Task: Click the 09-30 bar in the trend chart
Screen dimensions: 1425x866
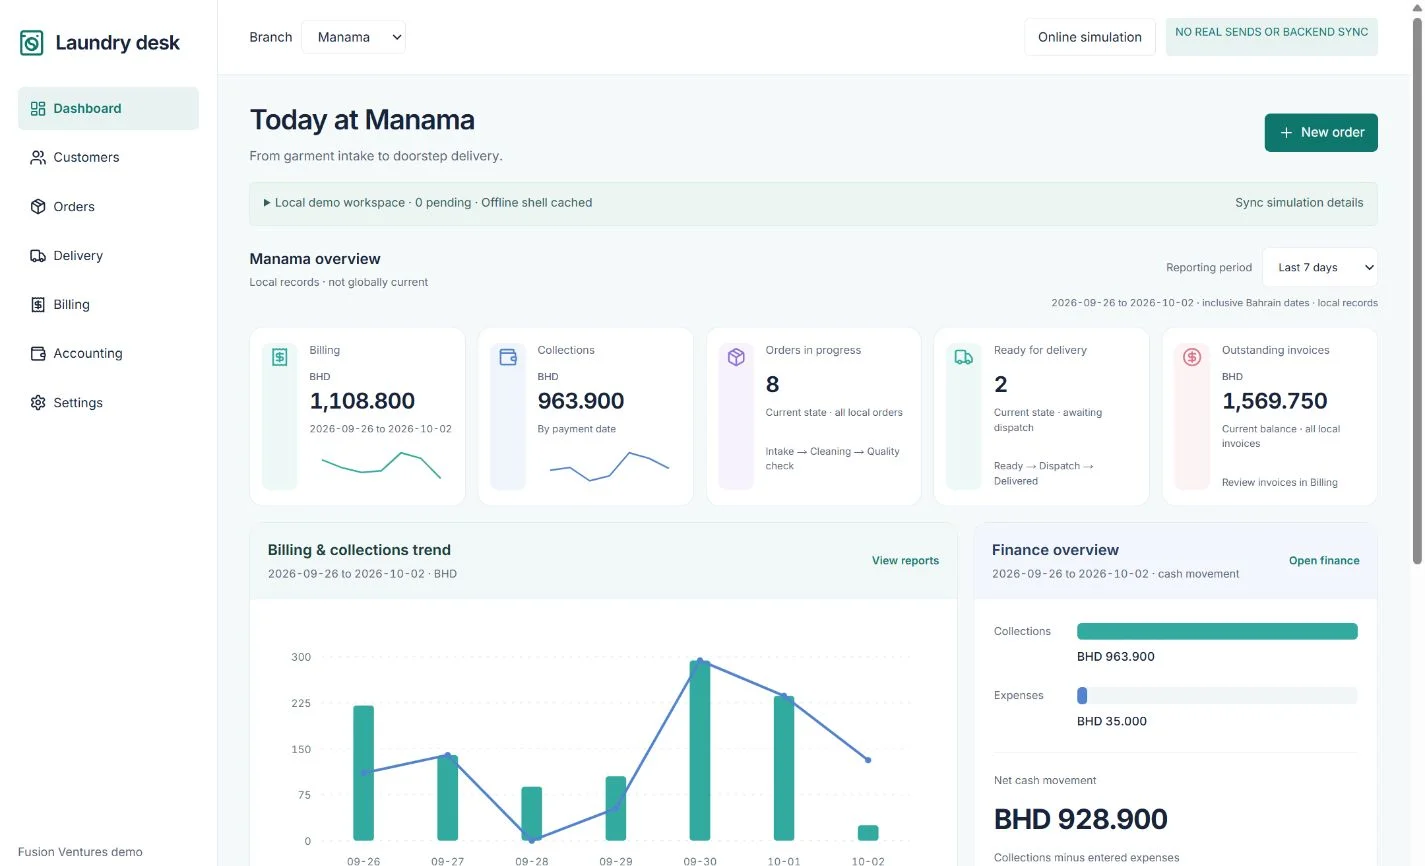Action: tap(700, 750)
